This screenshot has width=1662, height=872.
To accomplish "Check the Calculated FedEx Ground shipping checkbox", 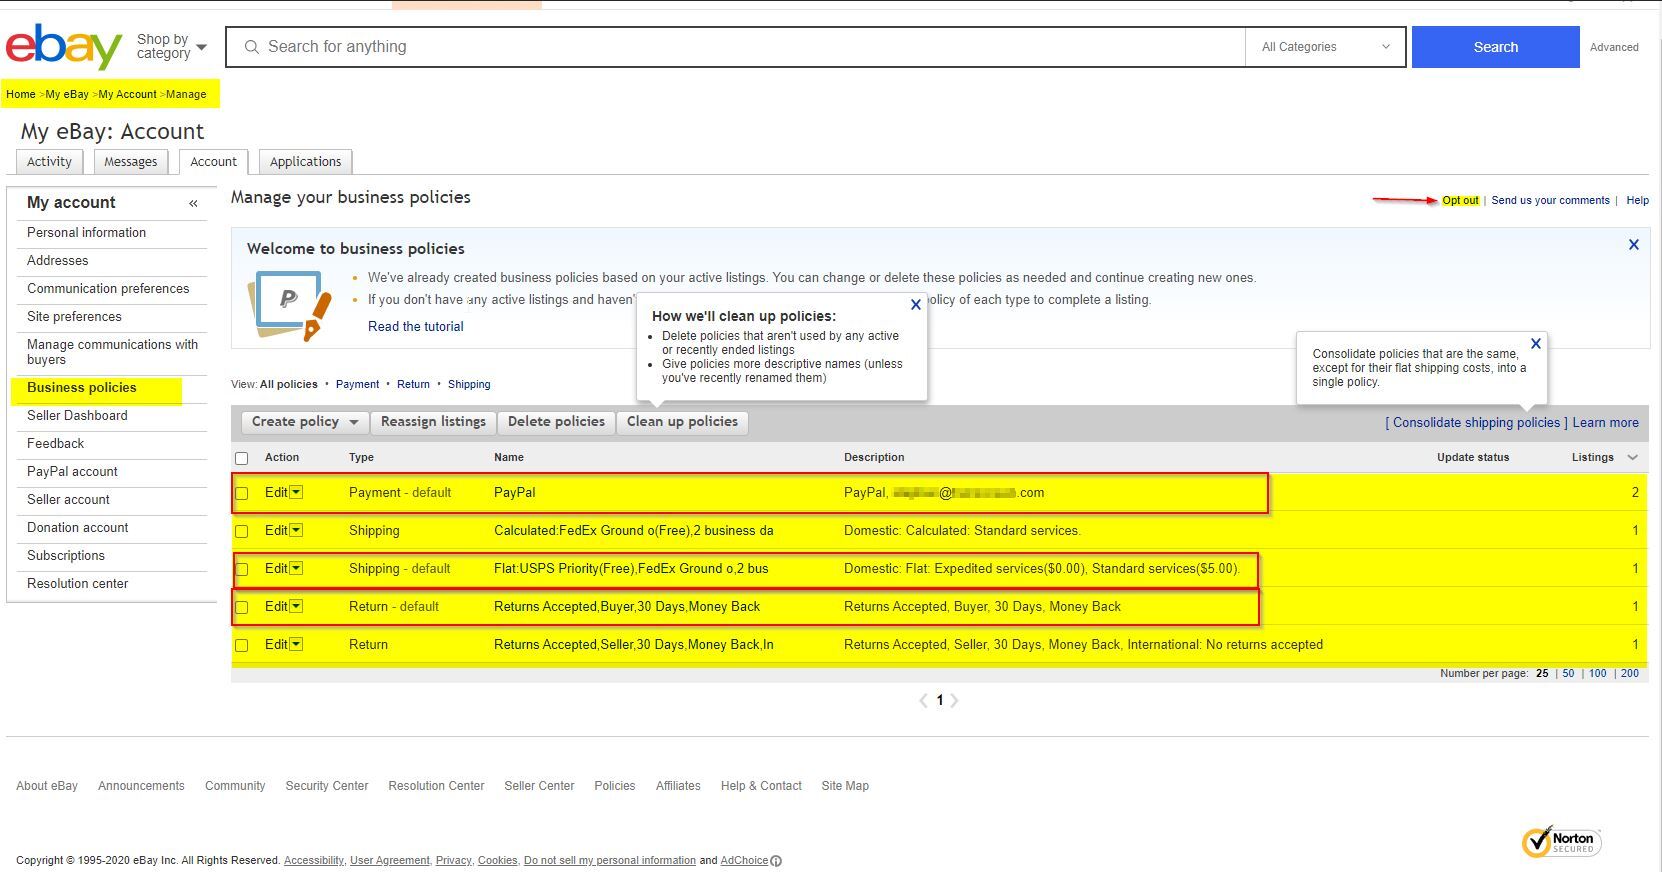I will tap(241, 531).
